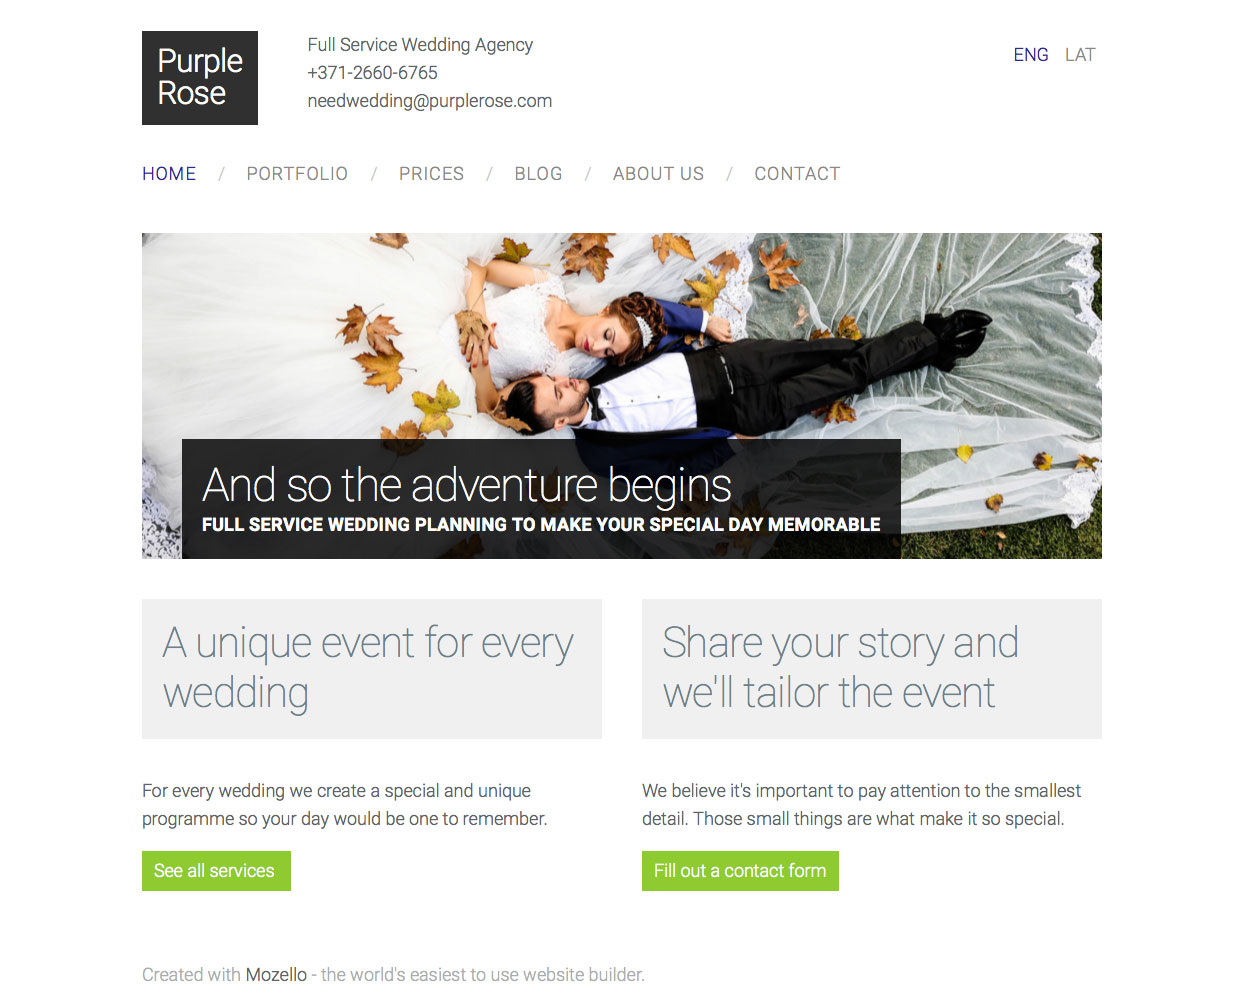Click the banner subtitle about wedding planning

pos(541,525)
